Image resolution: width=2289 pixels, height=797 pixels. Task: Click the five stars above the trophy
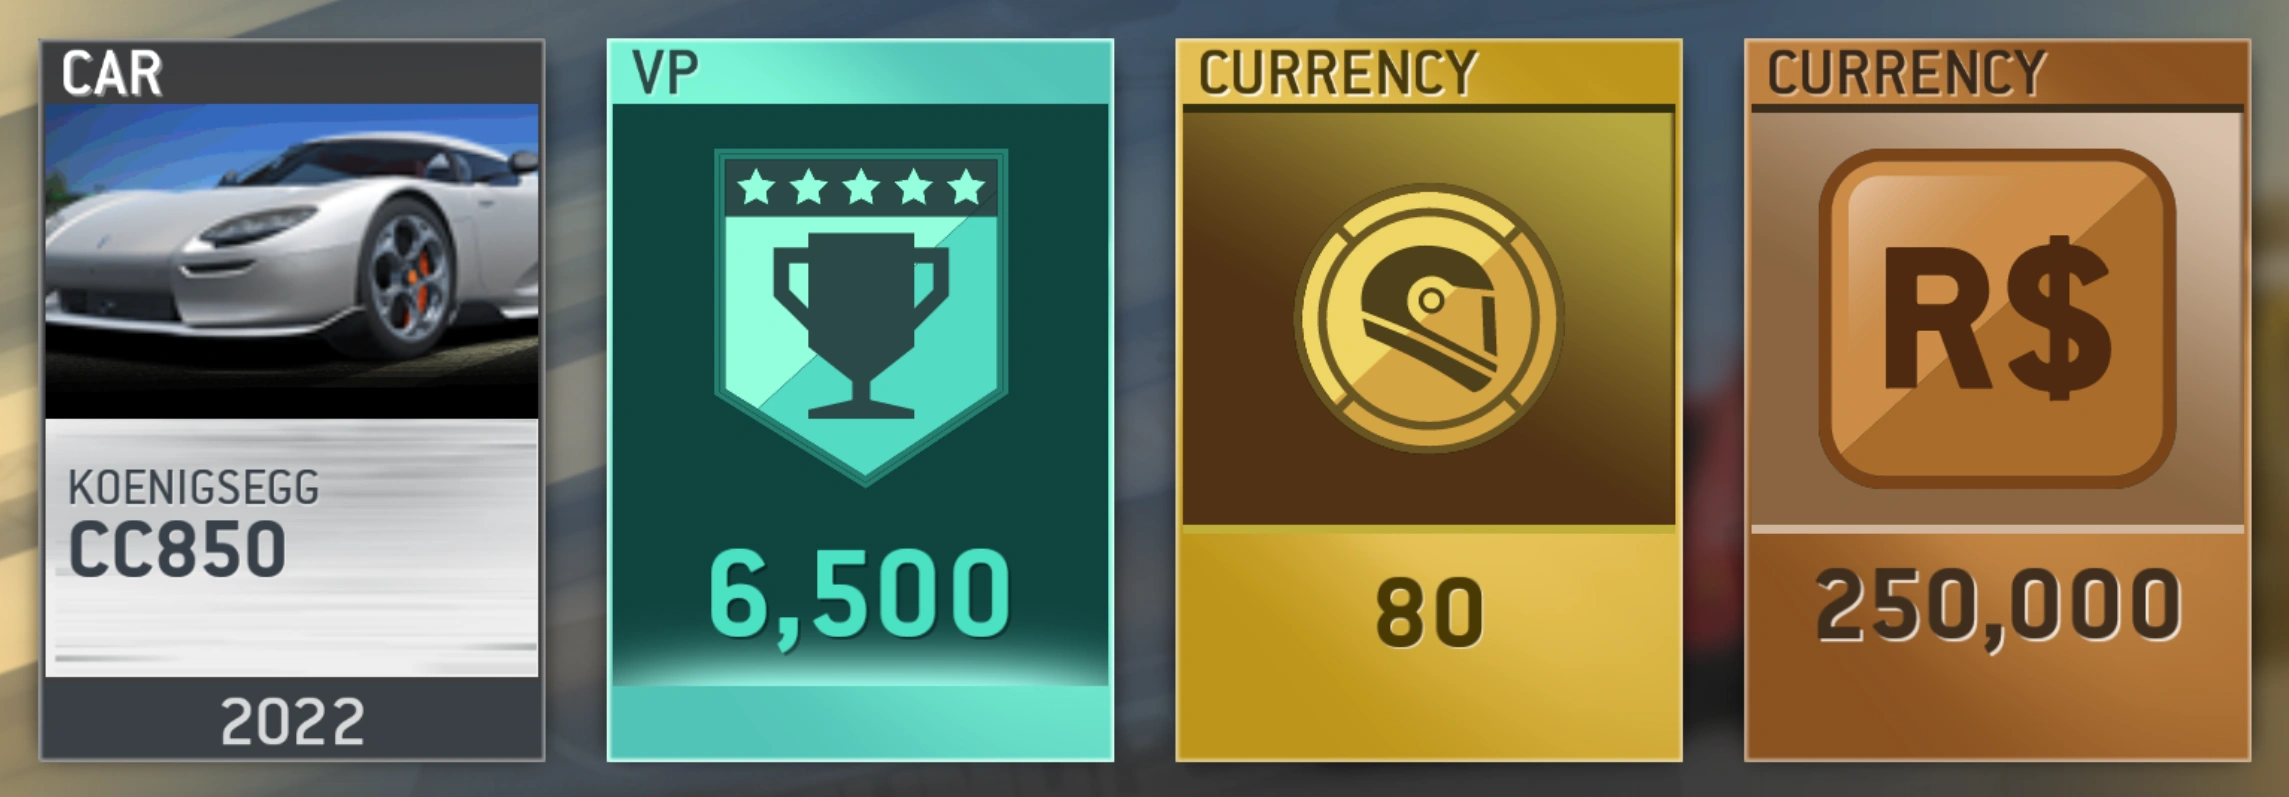[x=861, y=187]
